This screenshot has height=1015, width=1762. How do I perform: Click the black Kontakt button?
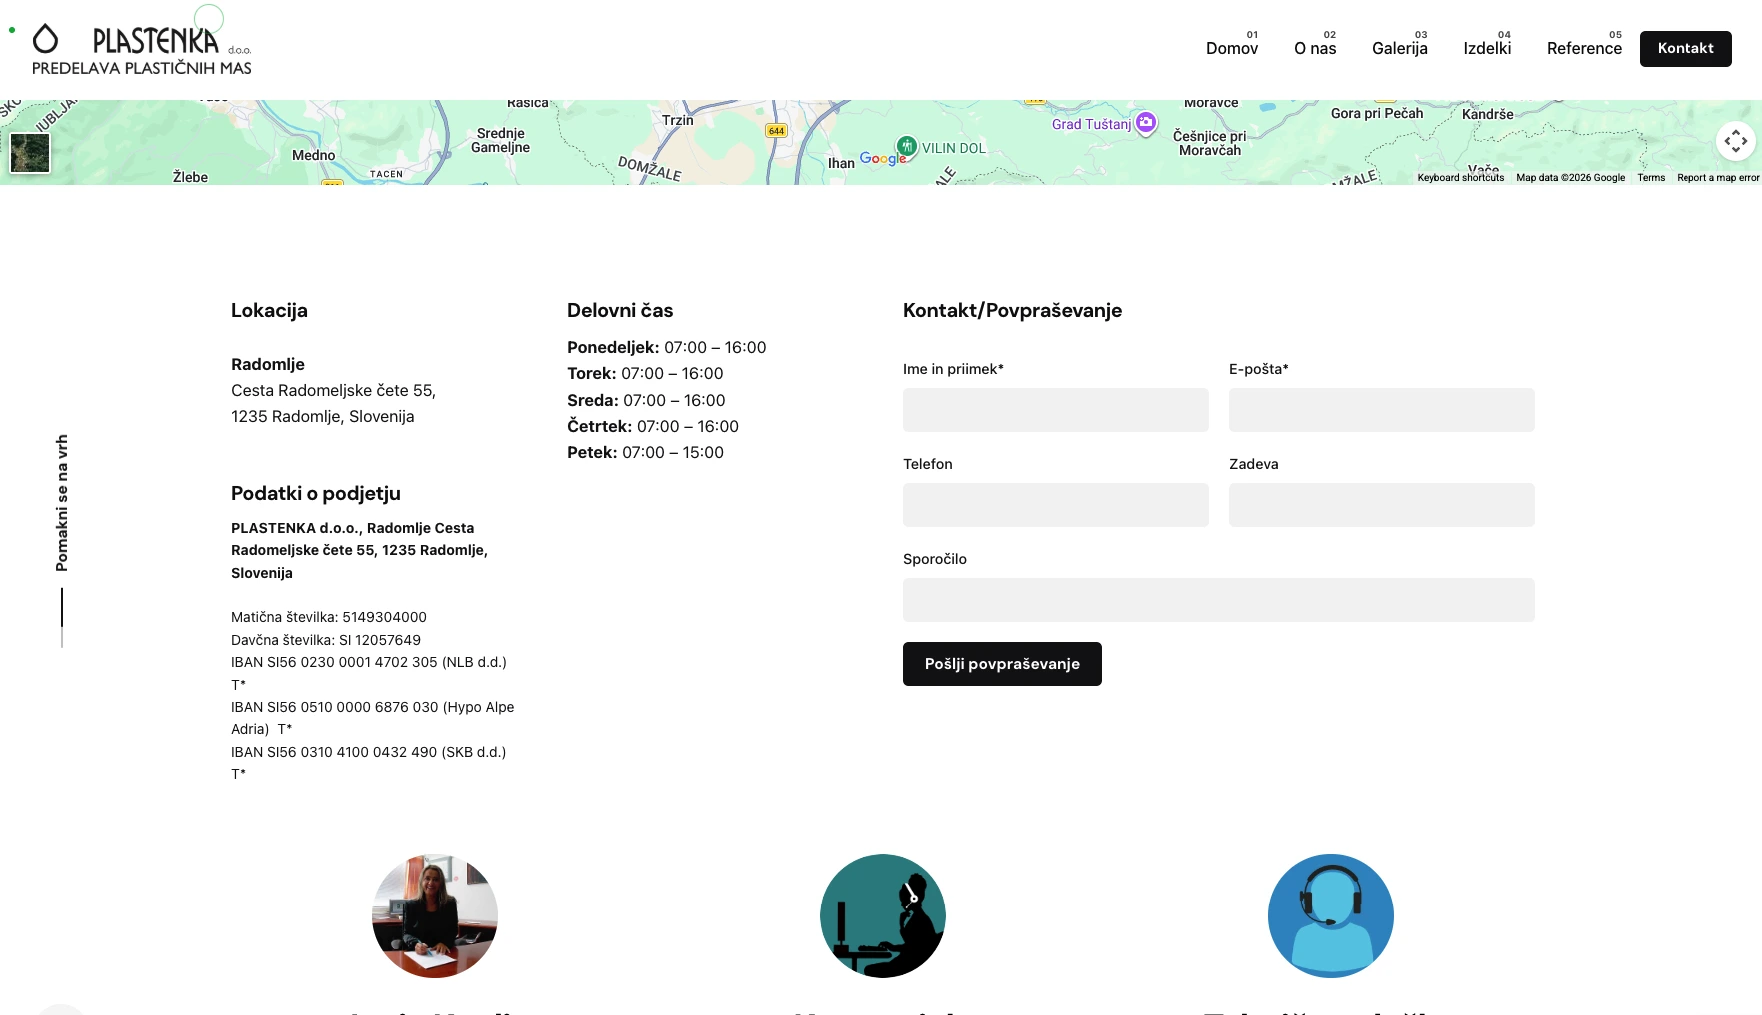click(x=1686, y=49)
